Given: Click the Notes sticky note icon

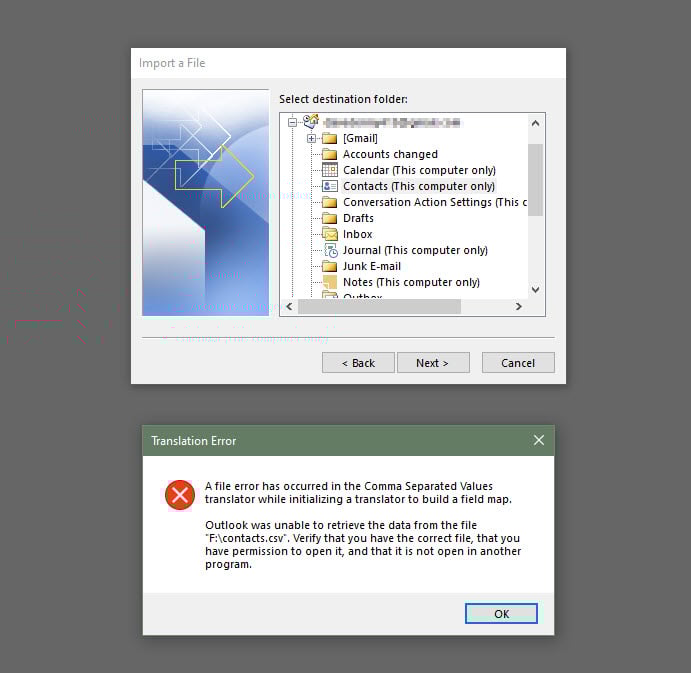Looking at the screenshot, I should (330, 282).
